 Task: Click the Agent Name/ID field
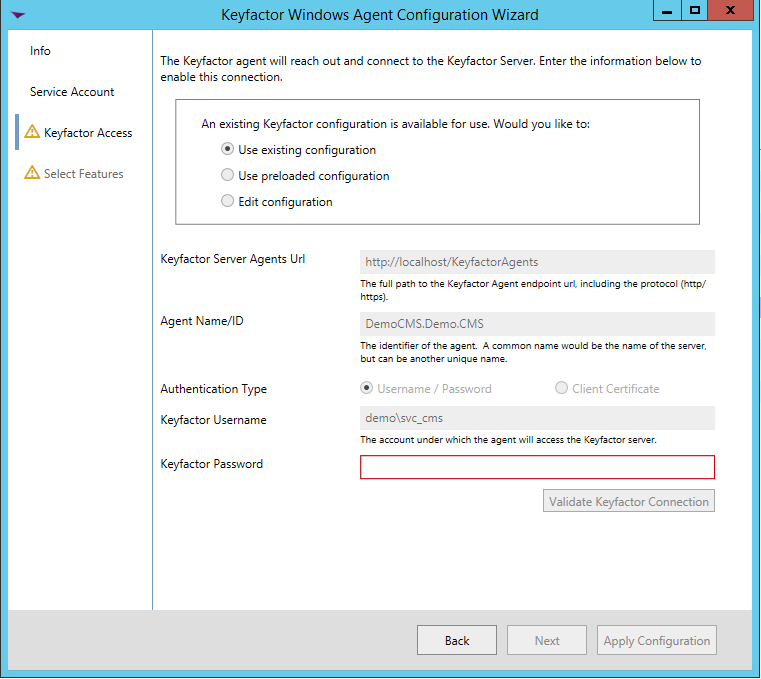[x=537, y=324]
